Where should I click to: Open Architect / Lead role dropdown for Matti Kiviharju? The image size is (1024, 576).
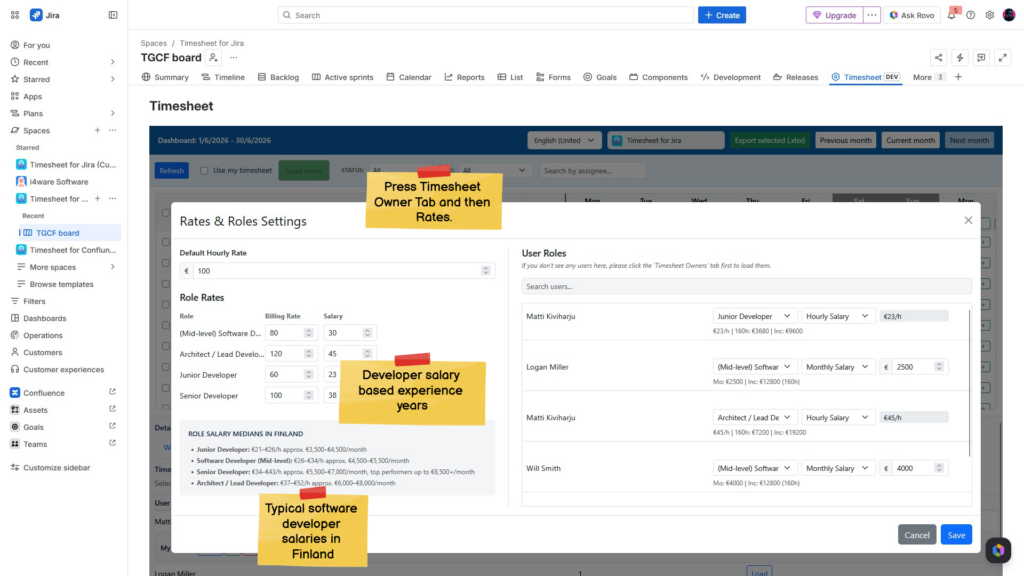tap(754, 417)
